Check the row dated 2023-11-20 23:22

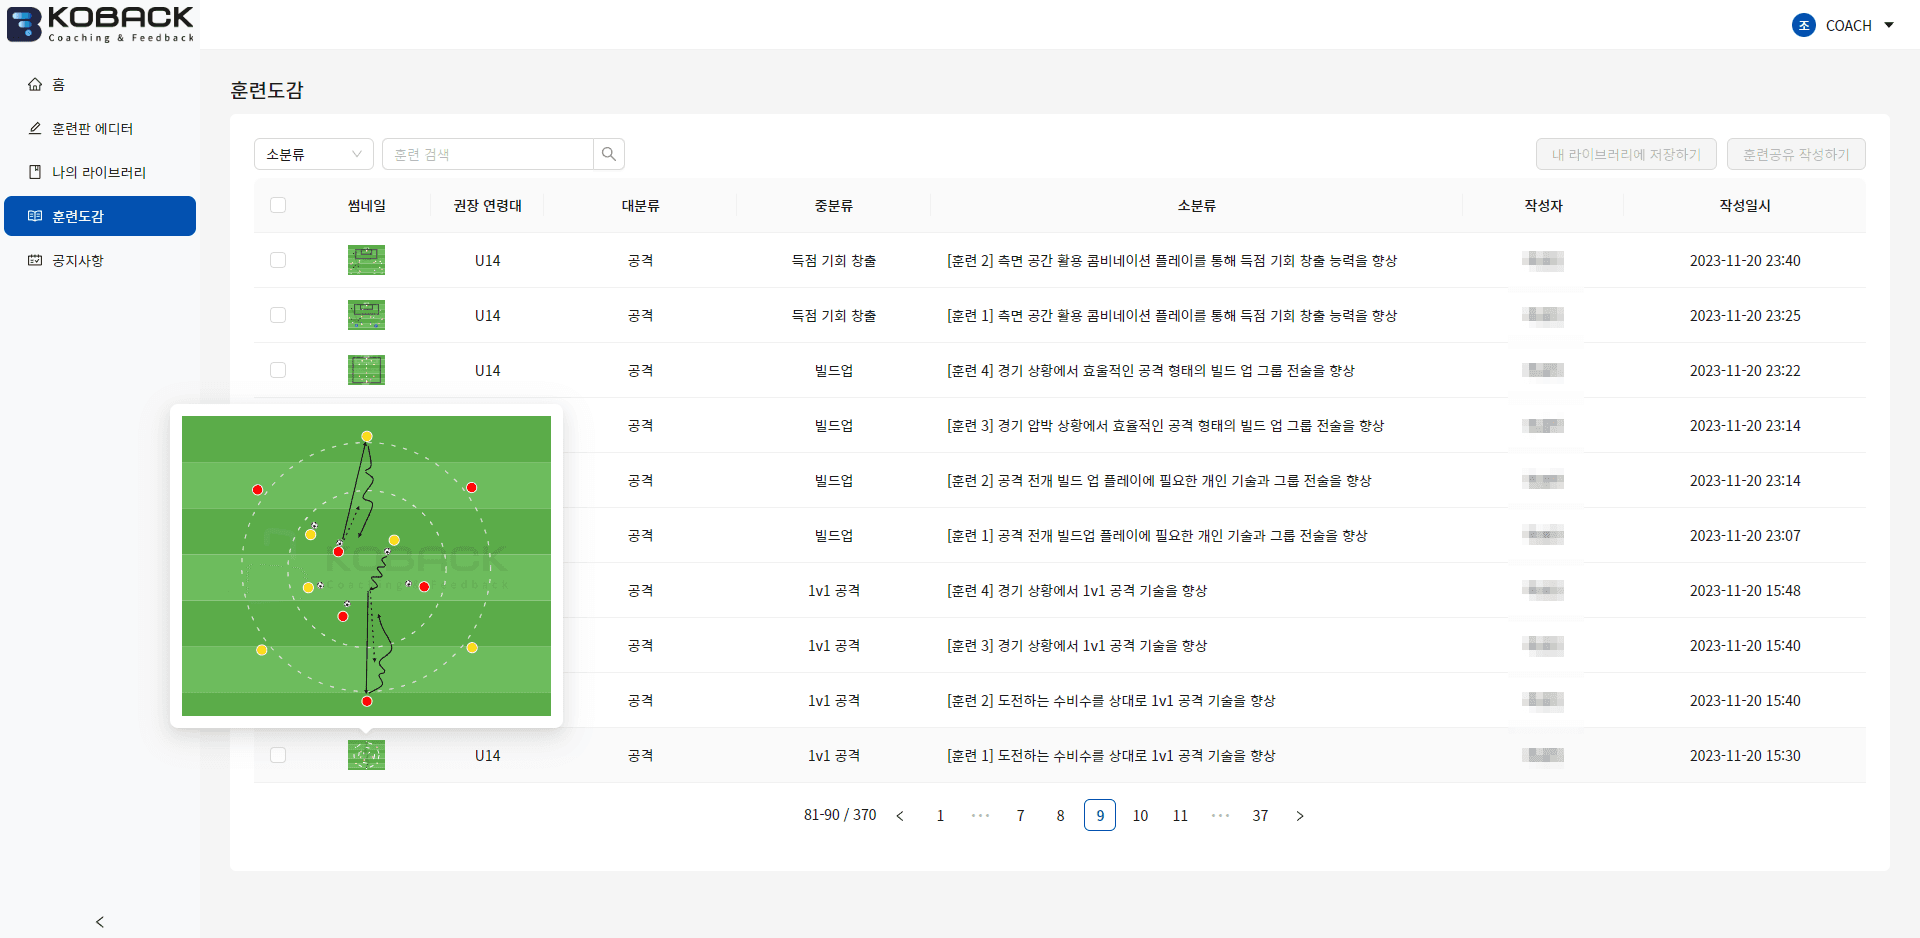click(278, 370)
